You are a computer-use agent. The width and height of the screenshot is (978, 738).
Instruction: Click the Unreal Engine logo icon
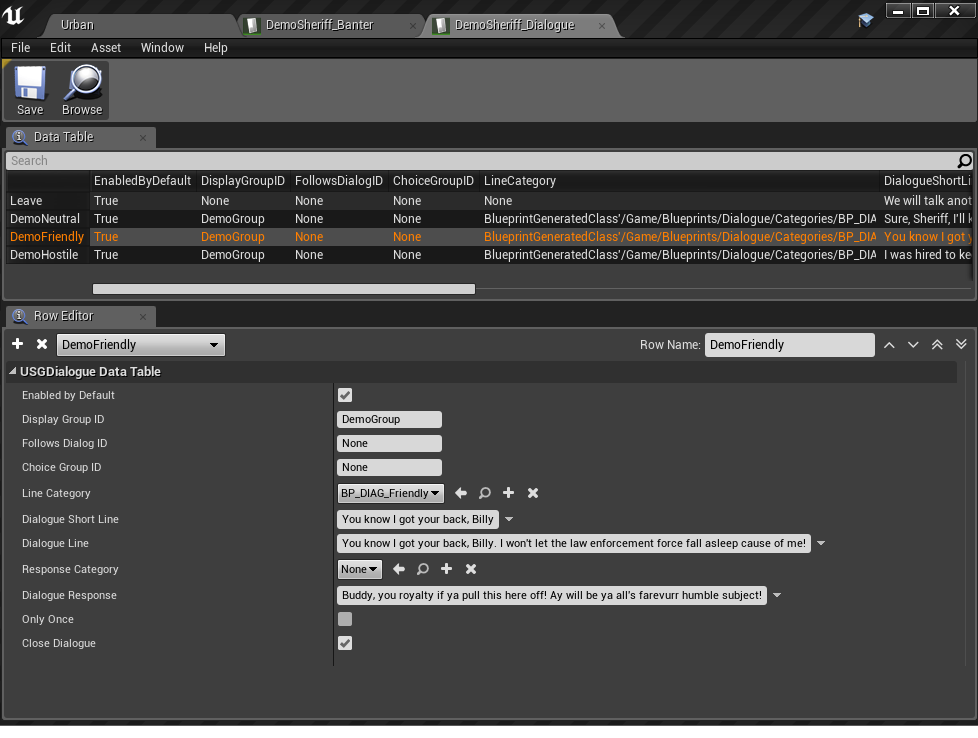click(x=13, y=14)
